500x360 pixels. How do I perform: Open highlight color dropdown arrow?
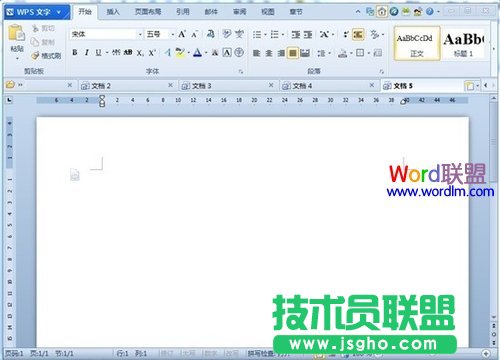[x=189, y=53]
